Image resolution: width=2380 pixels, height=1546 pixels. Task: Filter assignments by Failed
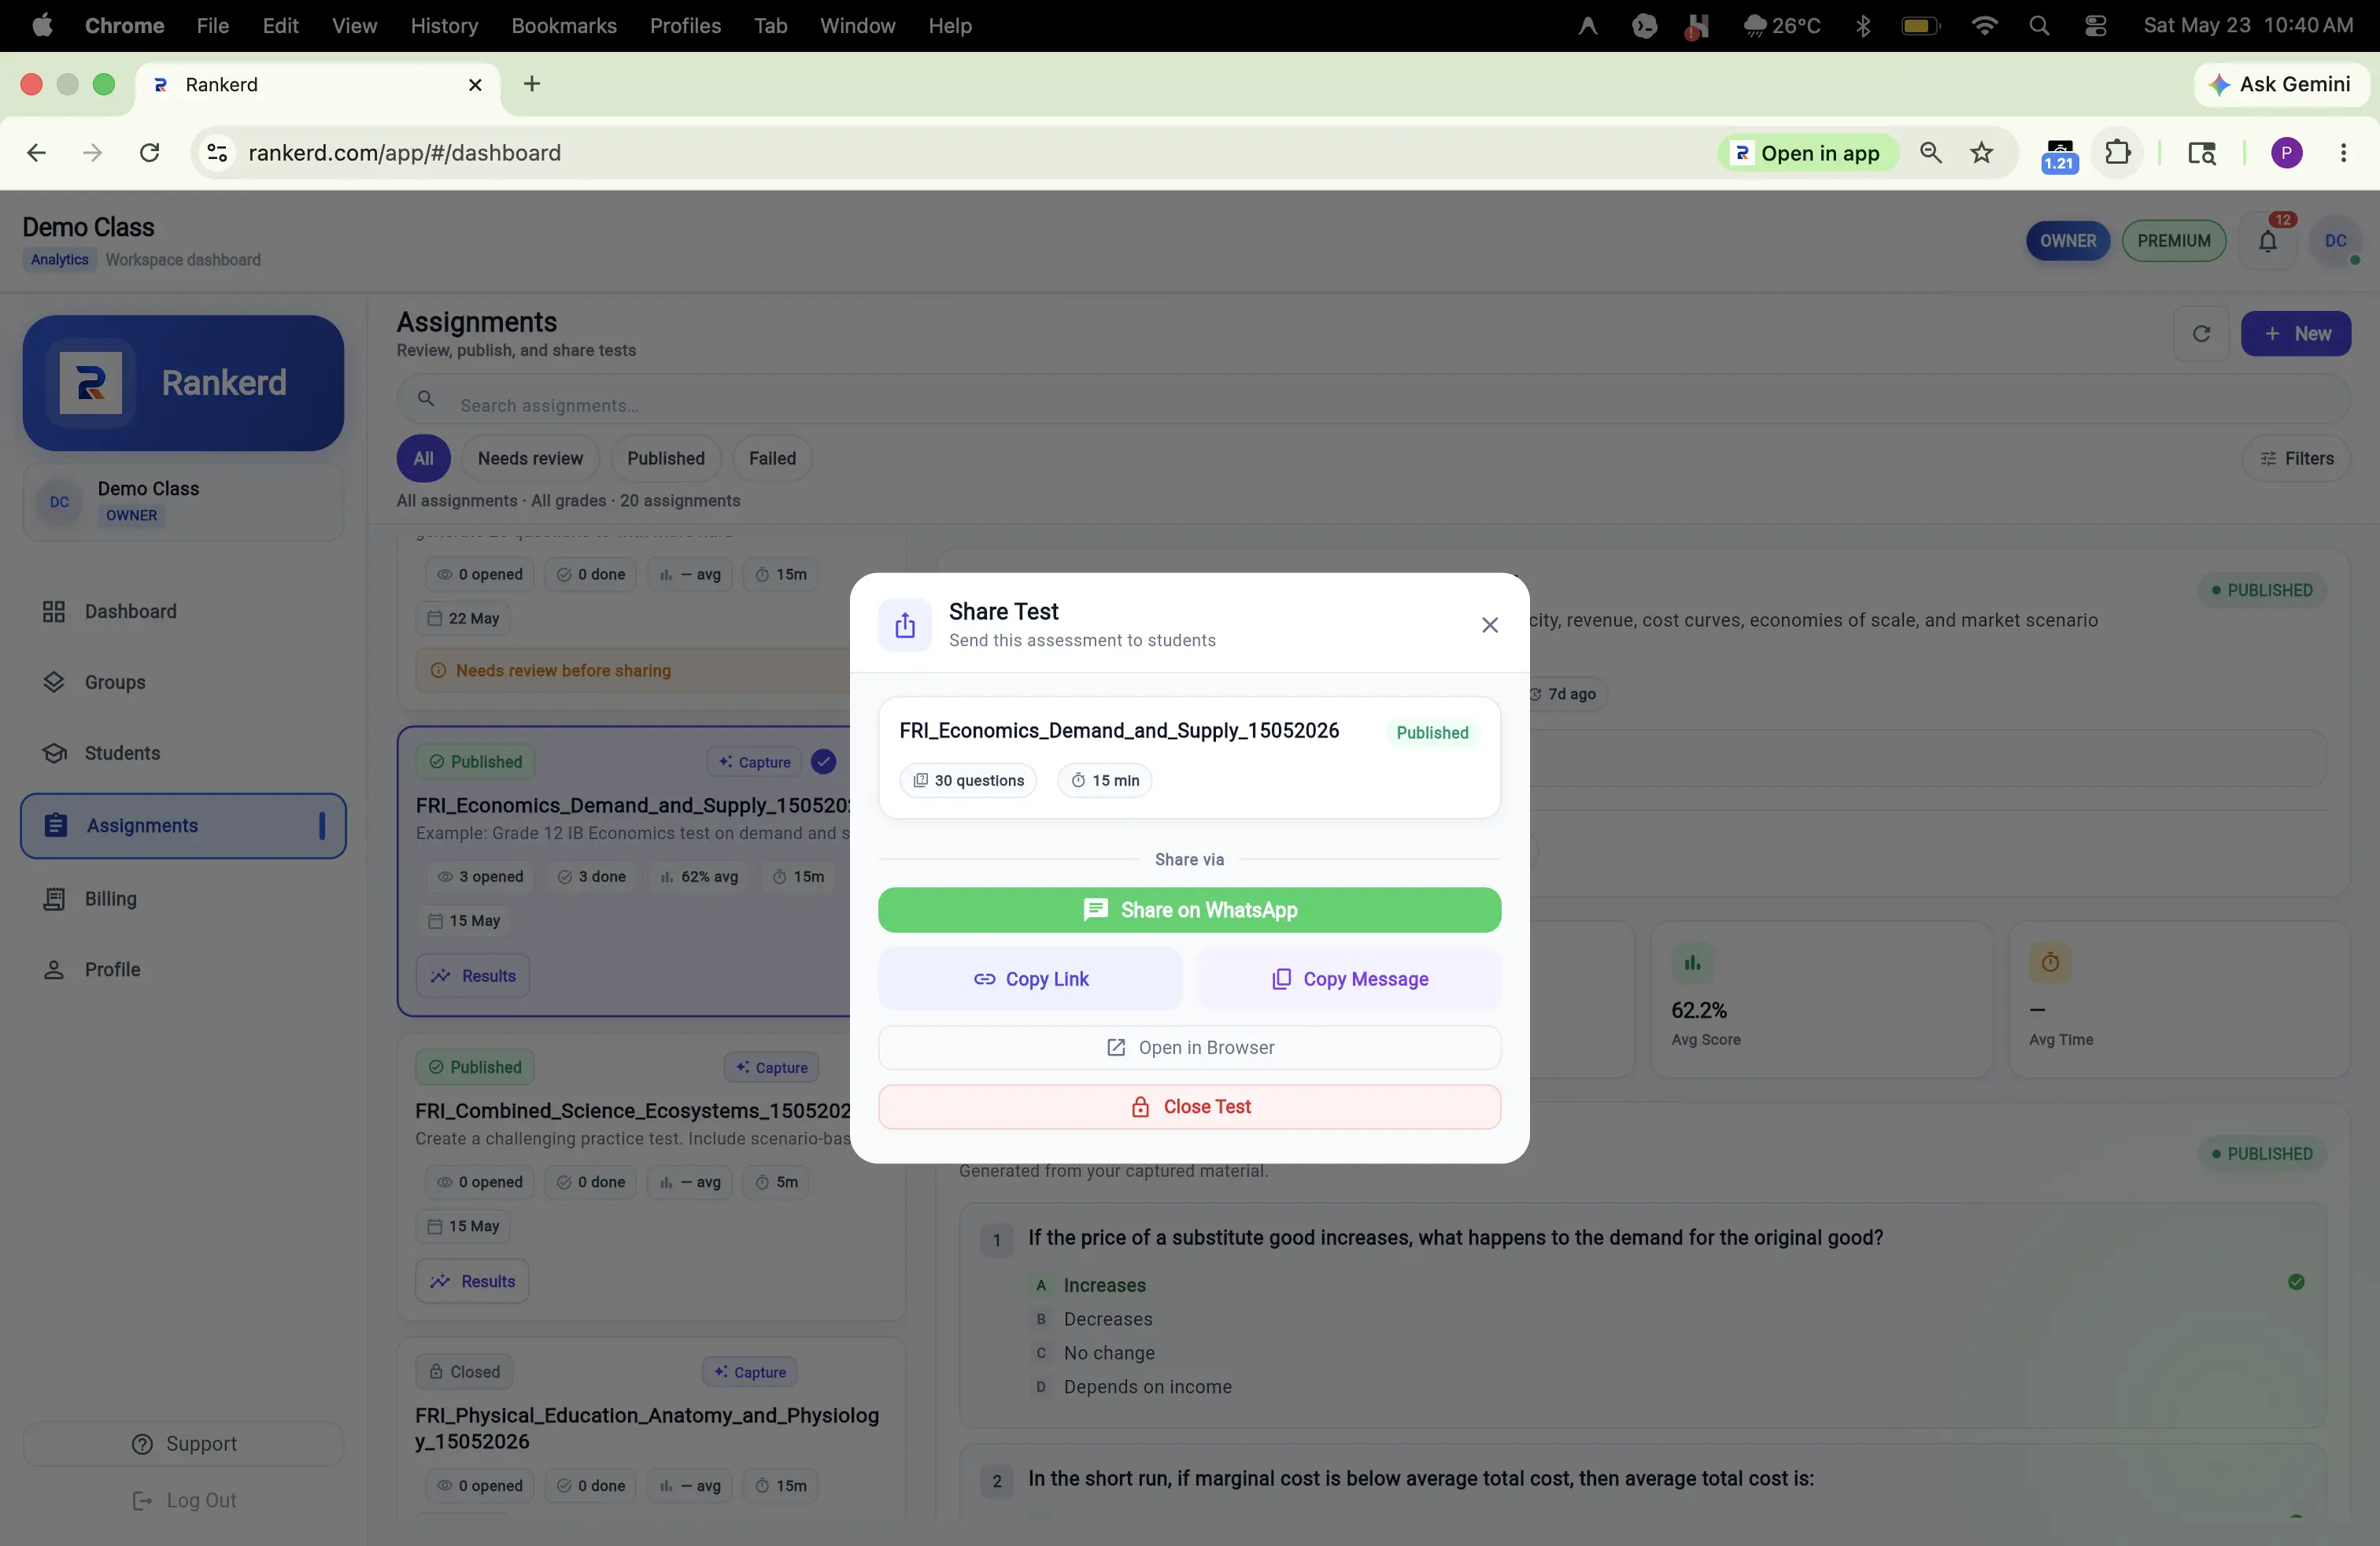[x=772, y=458]
